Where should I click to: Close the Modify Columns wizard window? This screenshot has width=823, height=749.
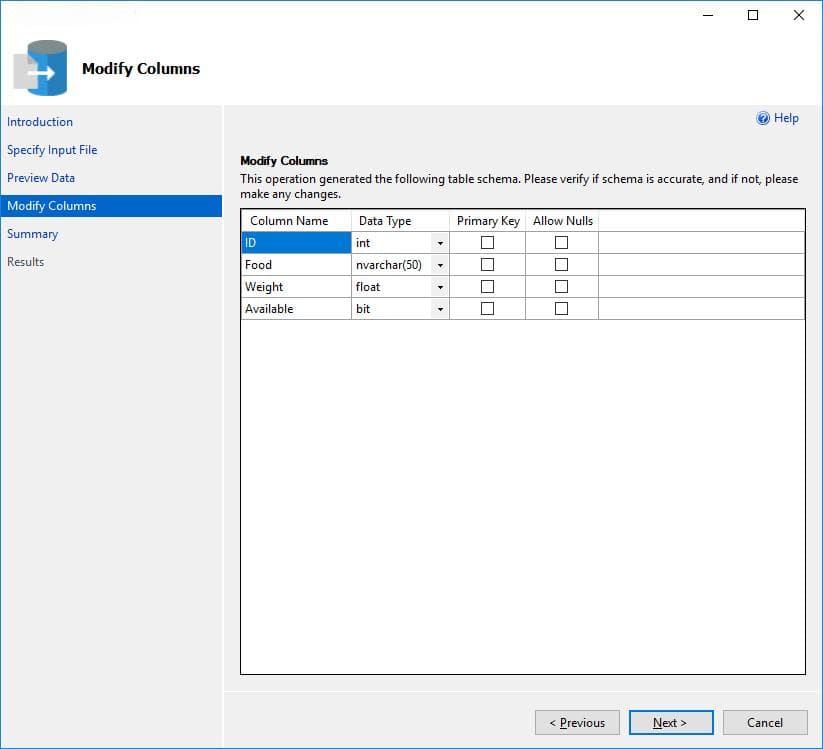click(x=798, y=15)
